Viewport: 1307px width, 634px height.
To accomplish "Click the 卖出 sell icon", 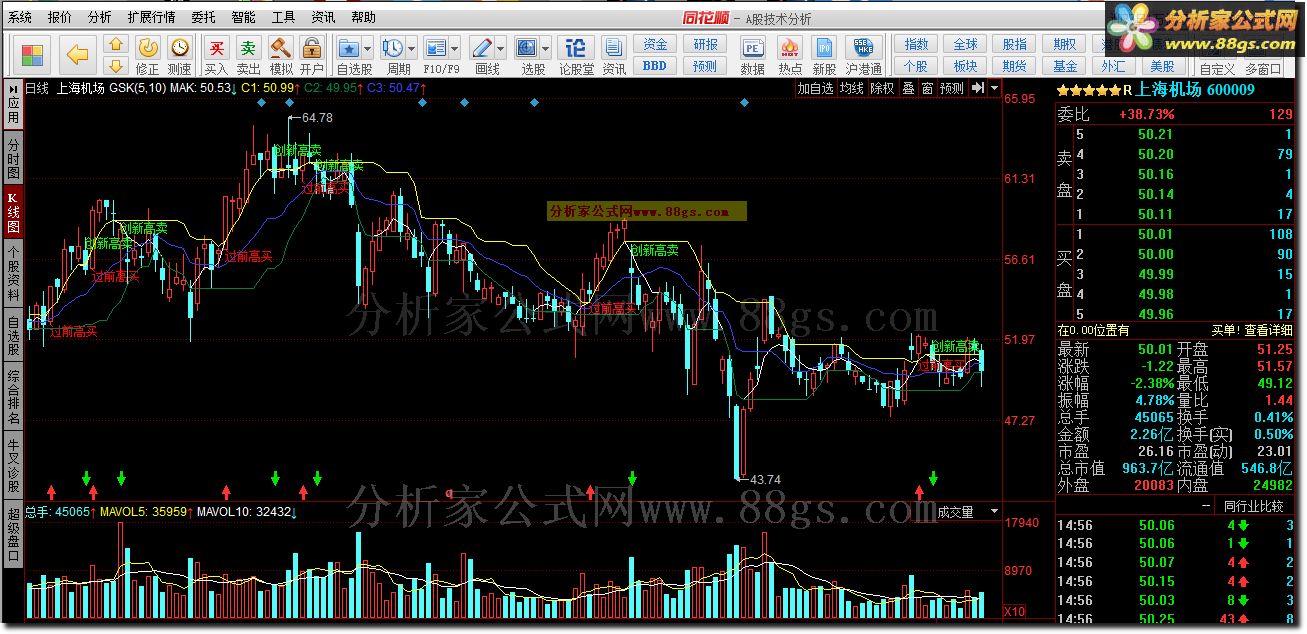I will point(248,55).
